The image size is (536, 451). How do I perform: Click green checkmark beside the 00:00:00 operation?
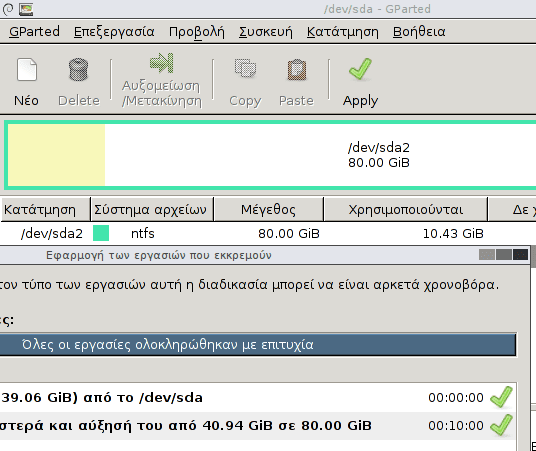[x=501, y=397]
